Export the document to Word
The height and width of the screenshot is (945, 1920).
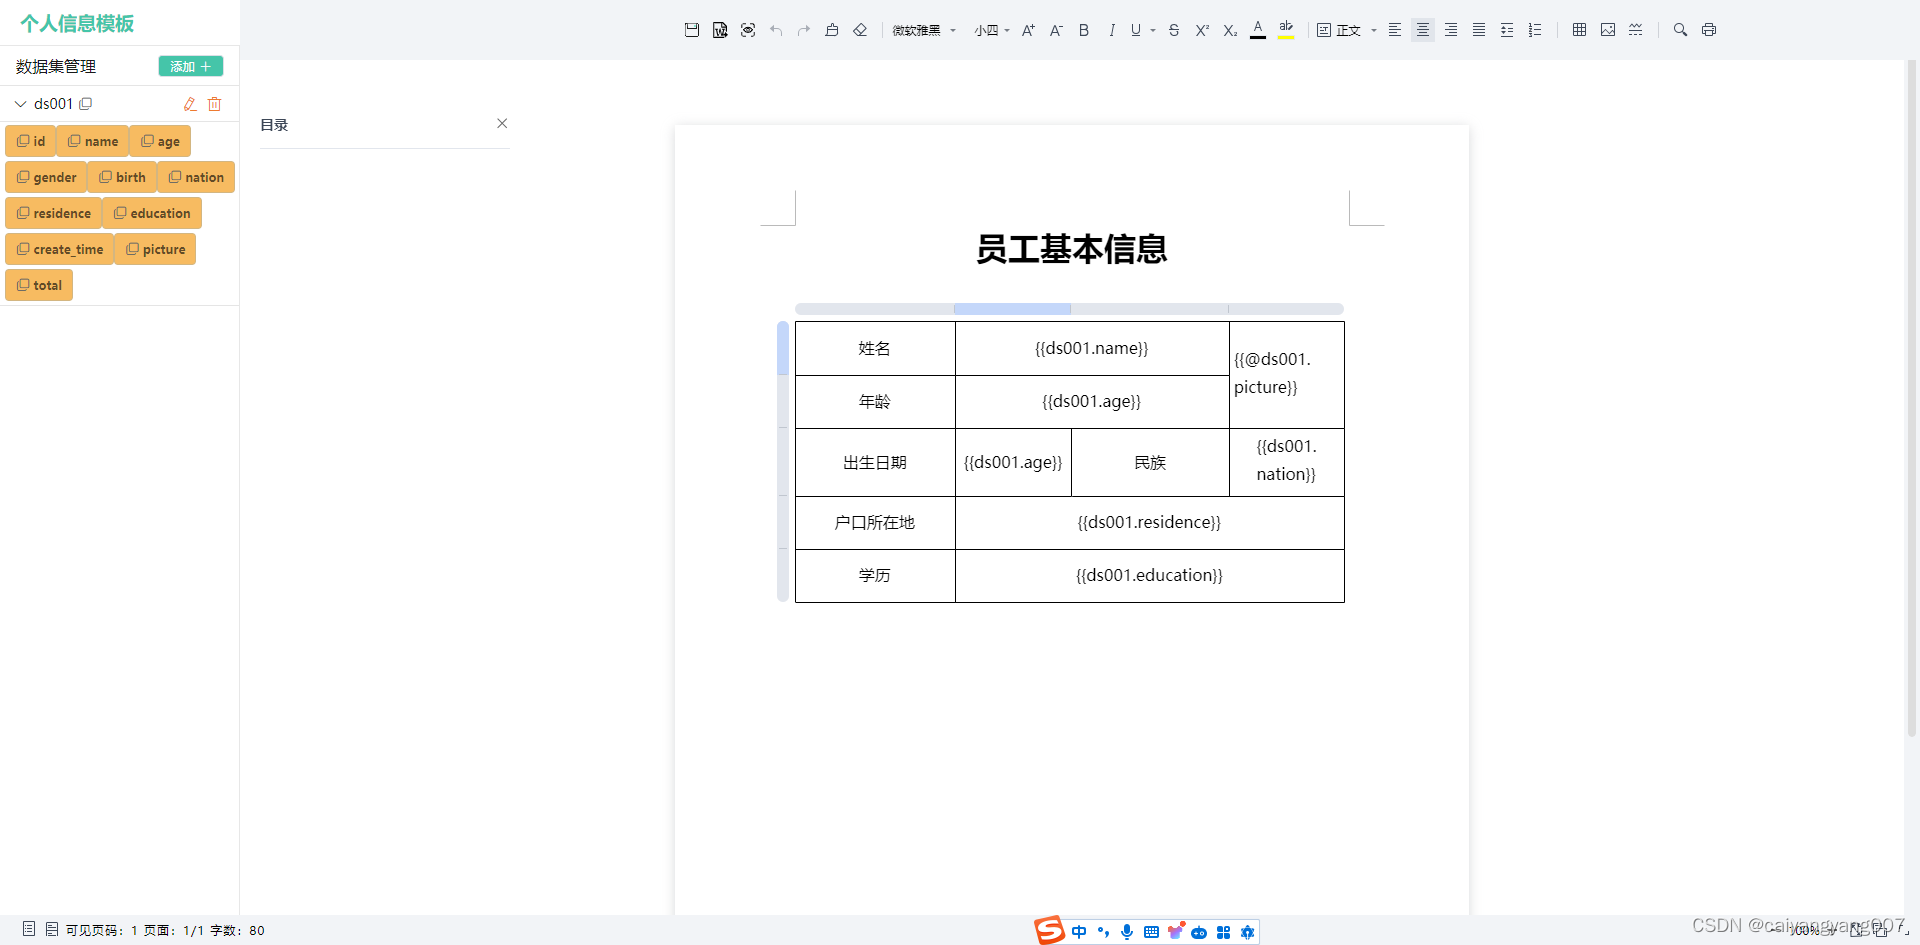point(720,30)
